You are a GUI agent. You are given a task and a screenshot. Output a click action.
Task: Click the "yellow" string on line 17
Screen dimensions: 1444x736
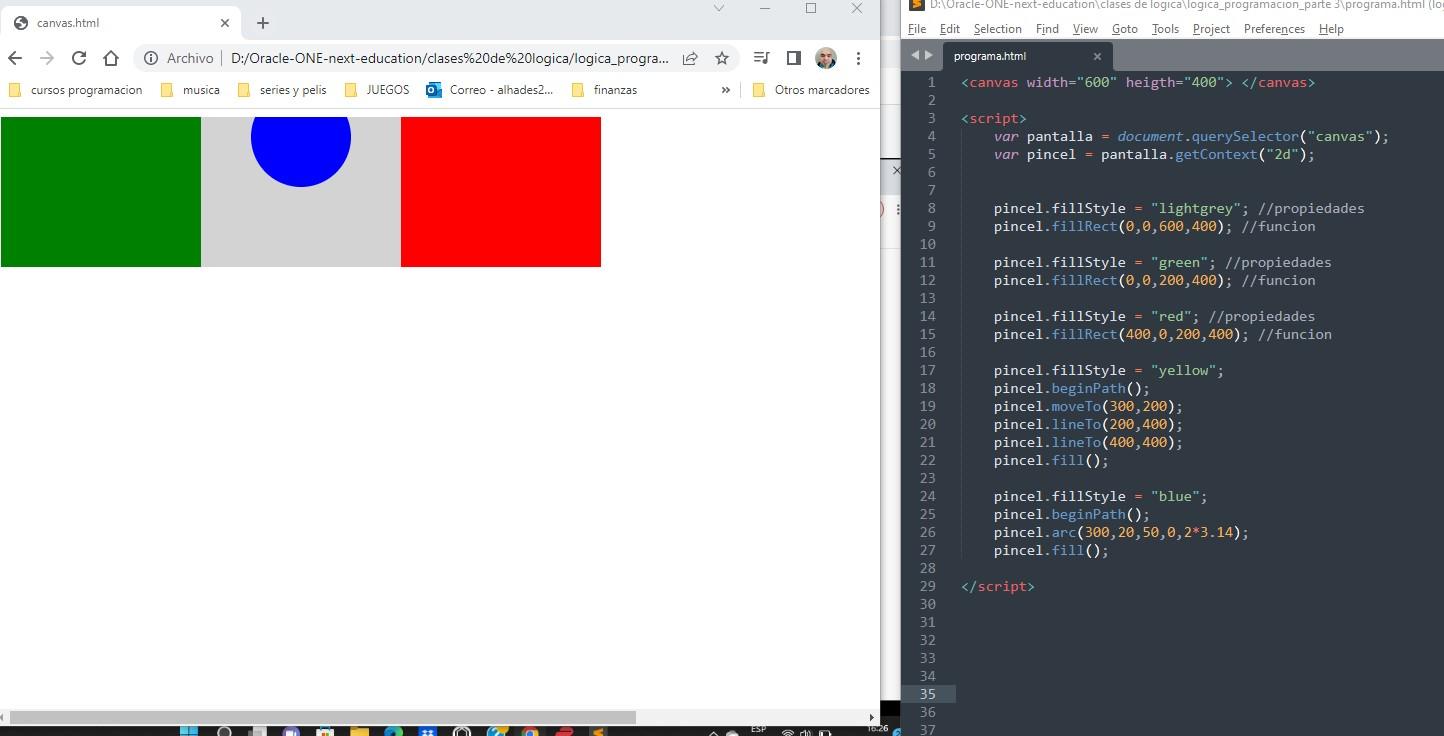point(1184,370)
